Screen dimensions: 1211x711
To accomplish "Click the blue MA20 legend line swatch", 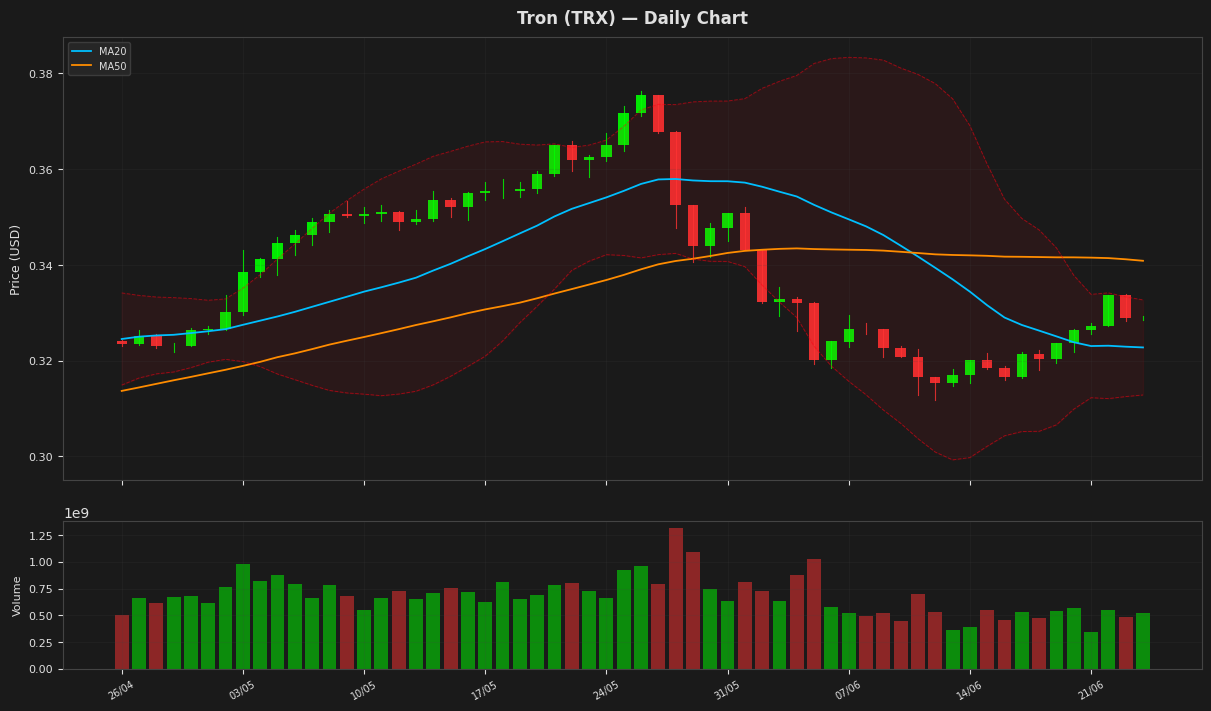I will click(x=82, y=51).
